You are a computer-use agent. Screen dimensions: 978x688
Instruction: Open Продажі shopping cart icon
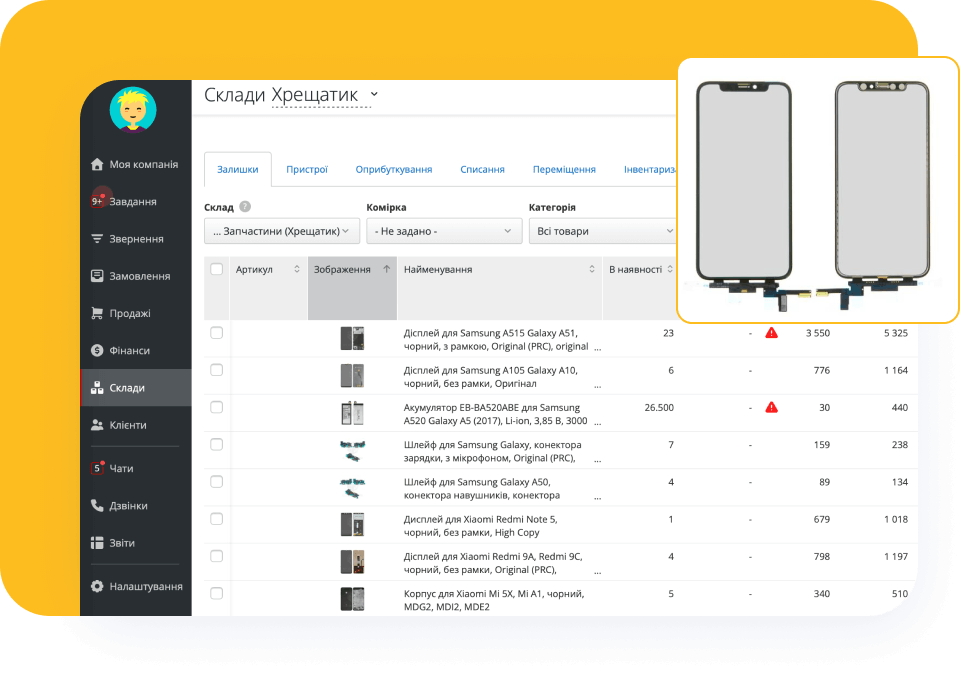pos(97,313)
